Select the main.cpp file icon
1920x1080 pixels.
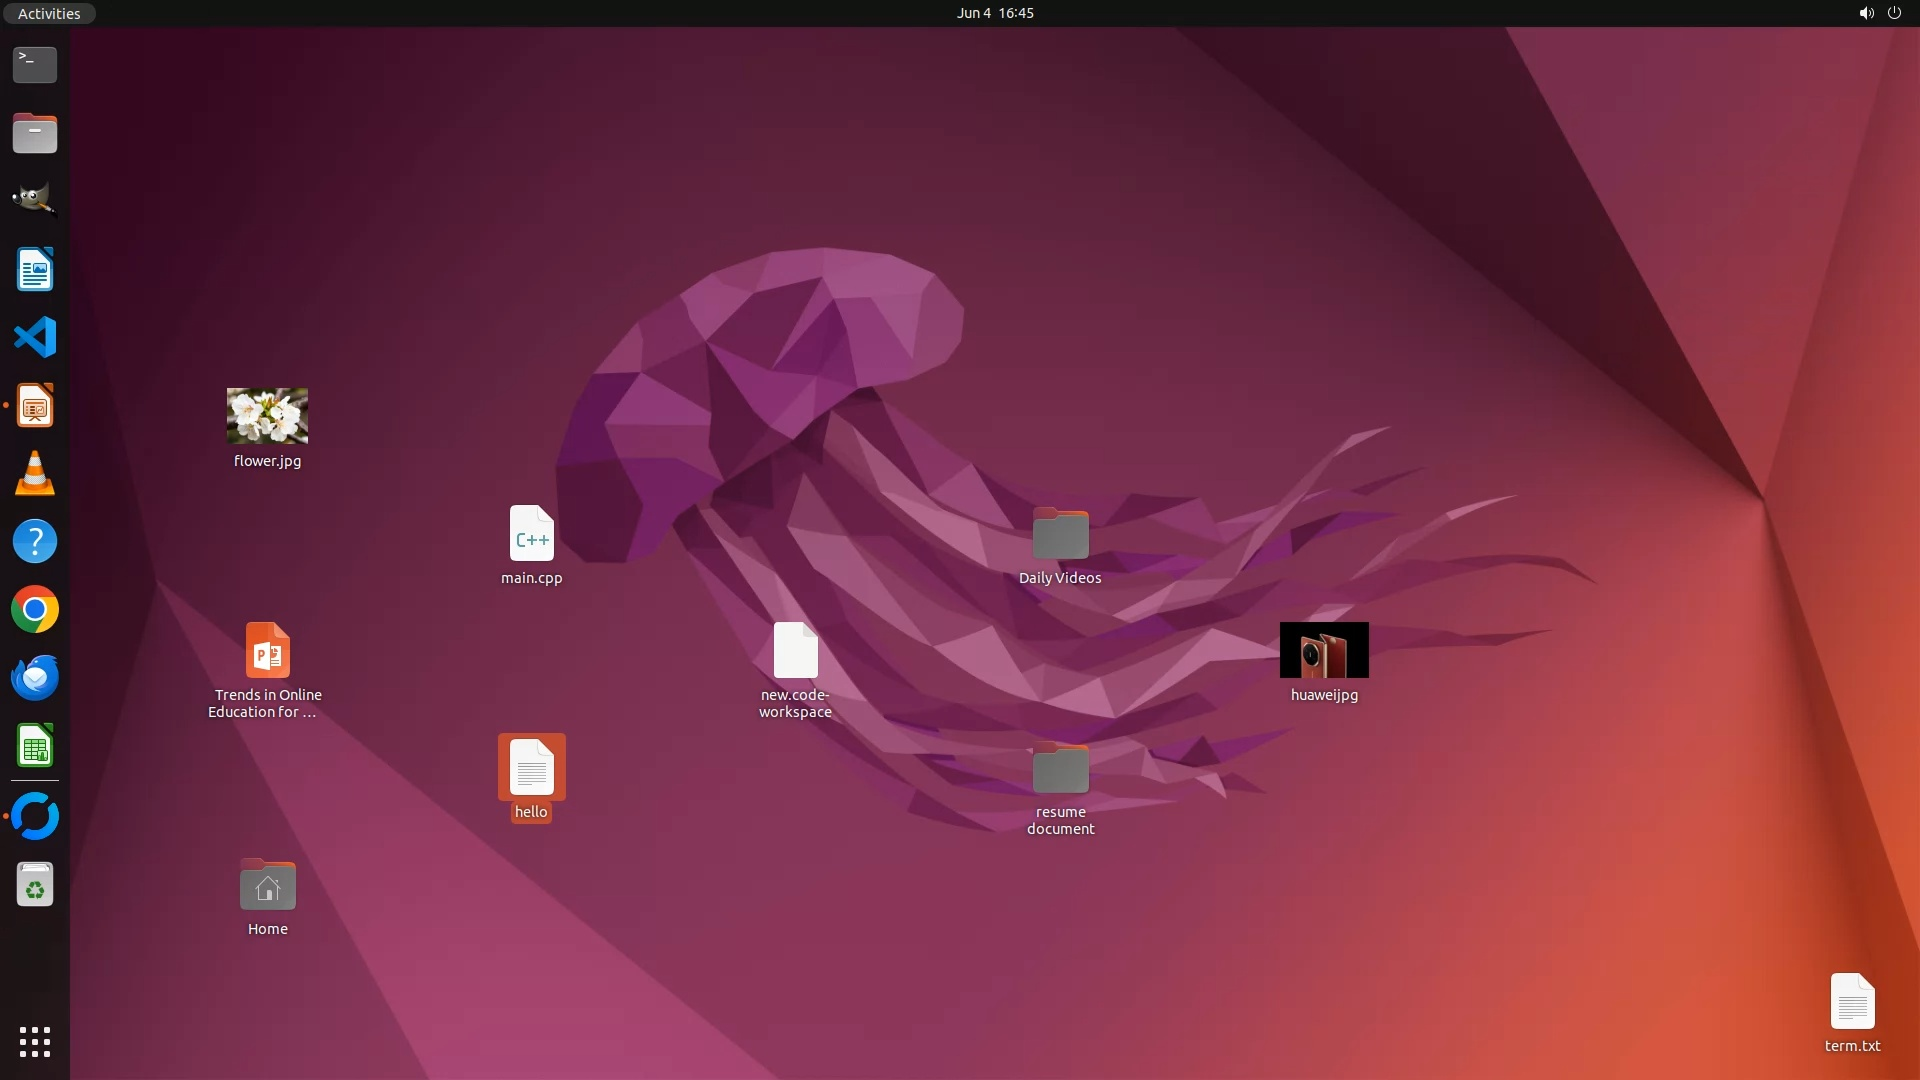click(531, 534)
